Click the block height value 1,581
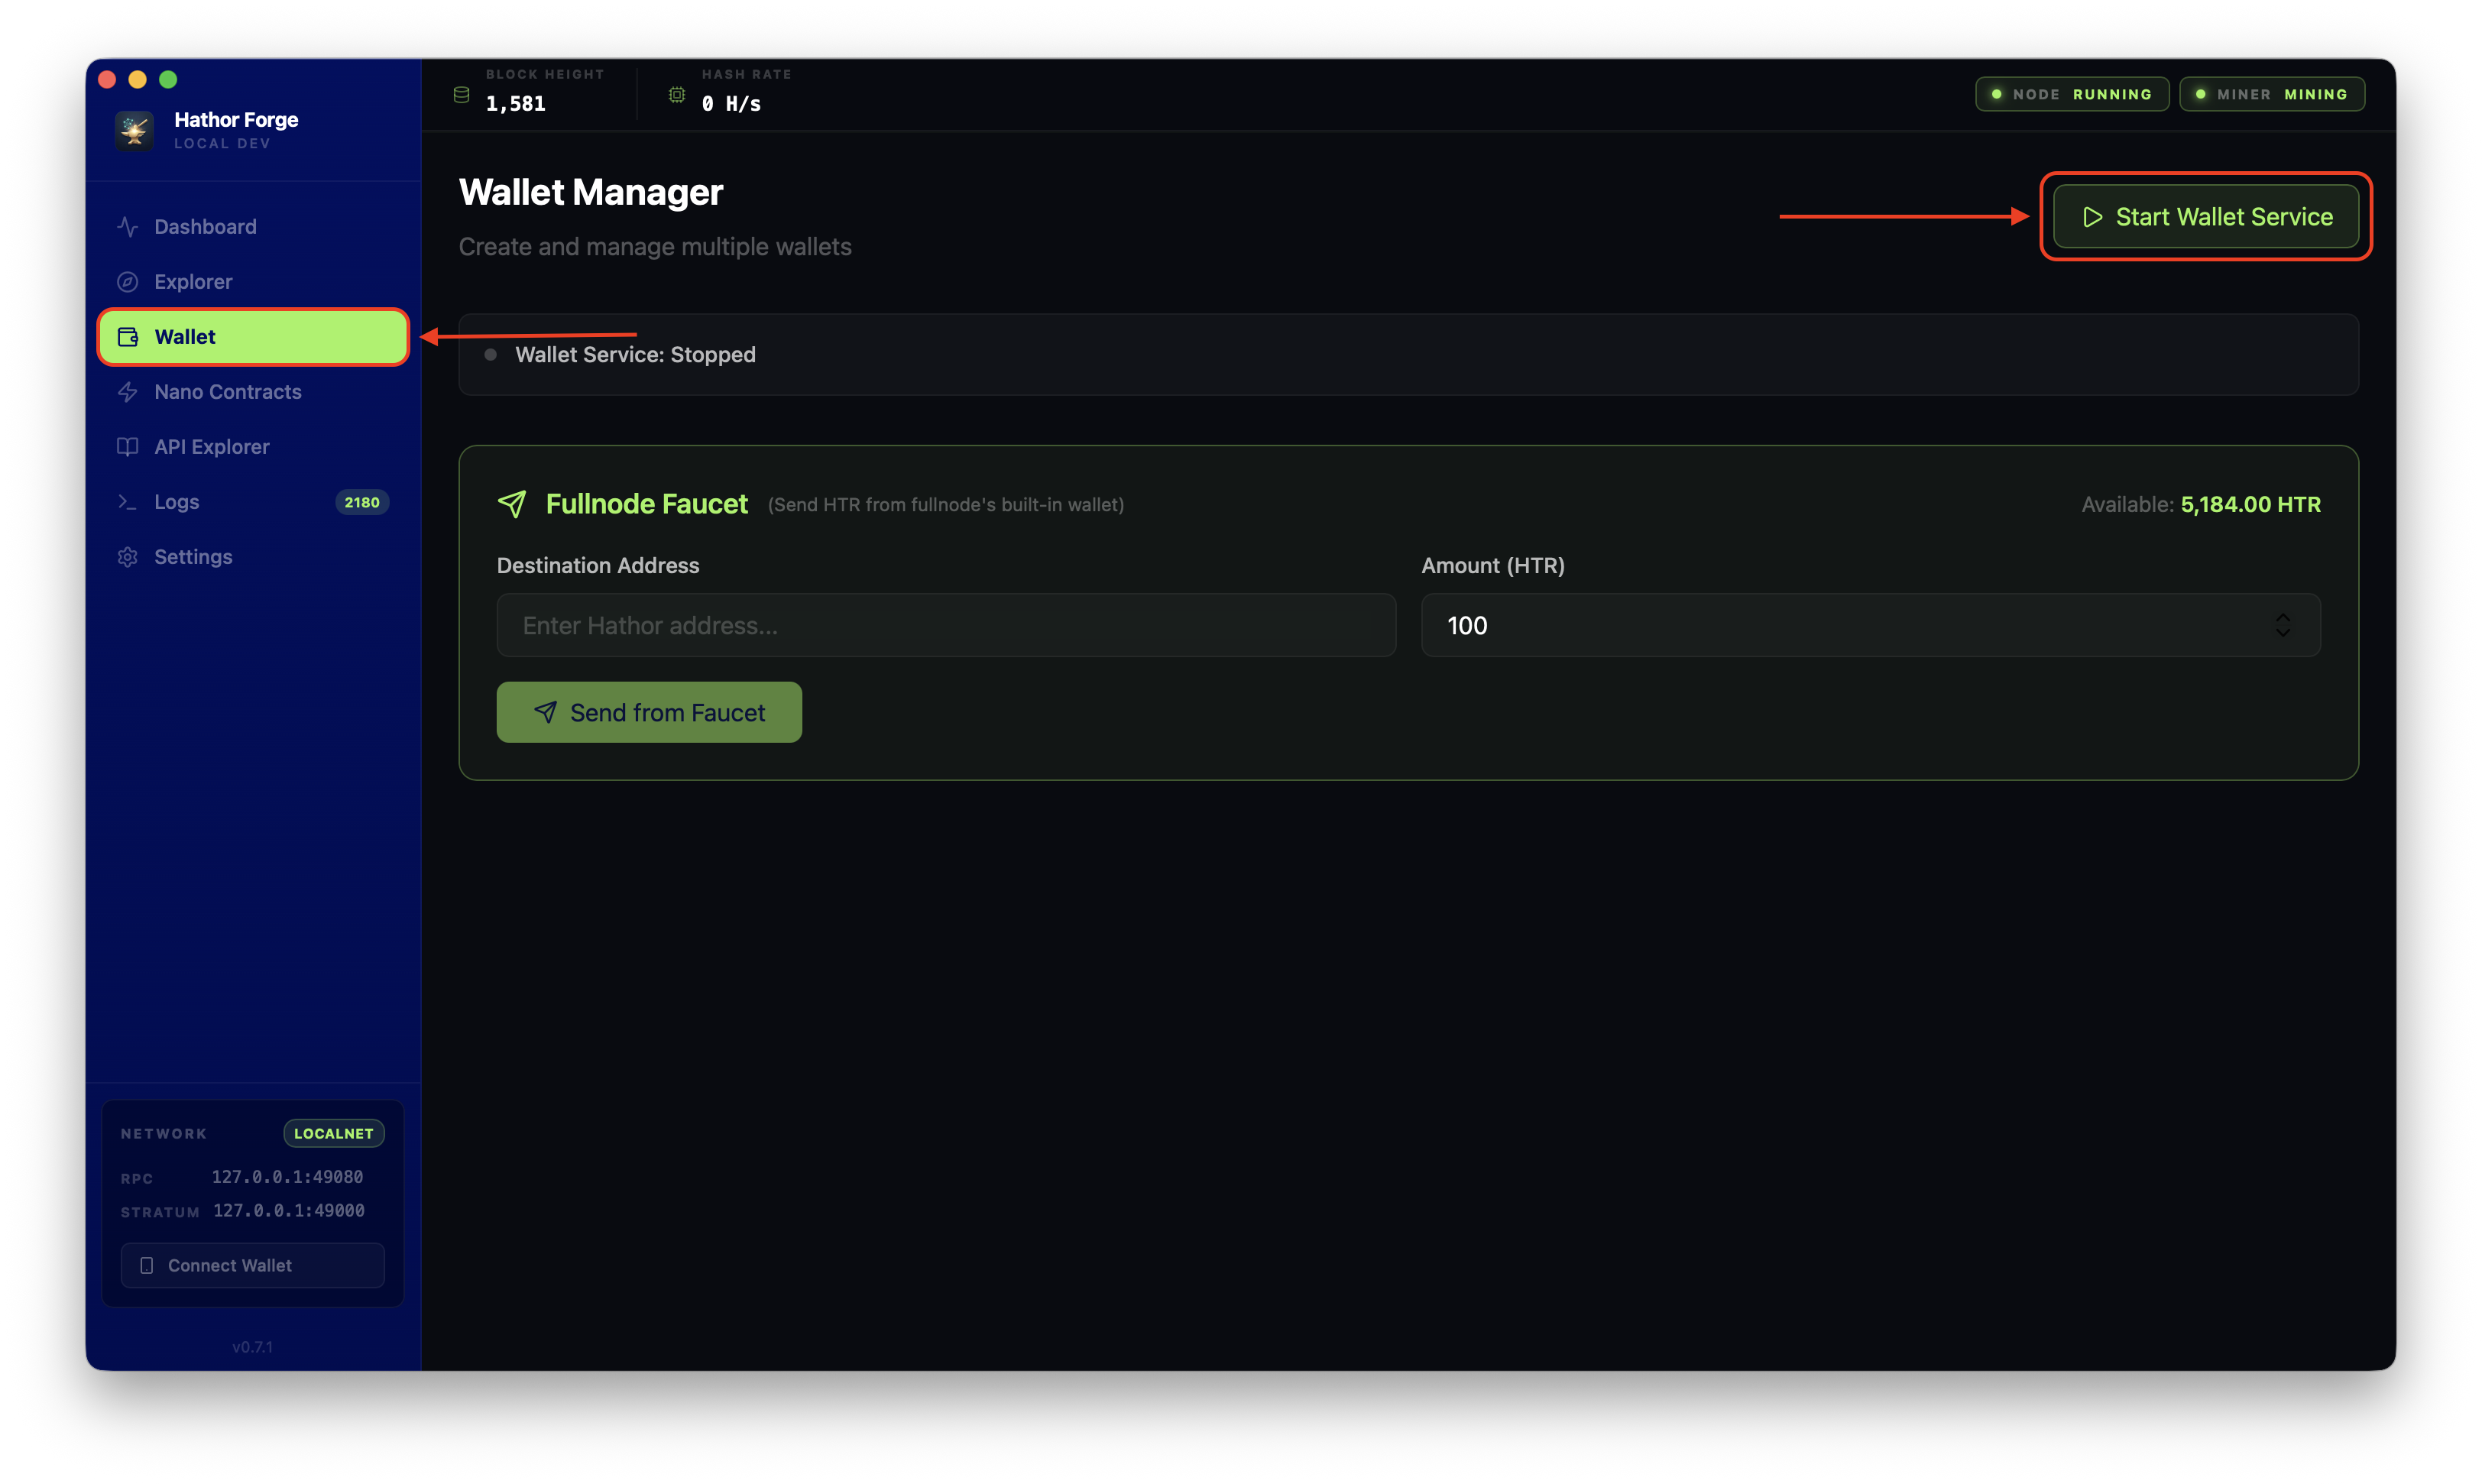Screen dimensions: 2482x1484 tap(515, 103)
